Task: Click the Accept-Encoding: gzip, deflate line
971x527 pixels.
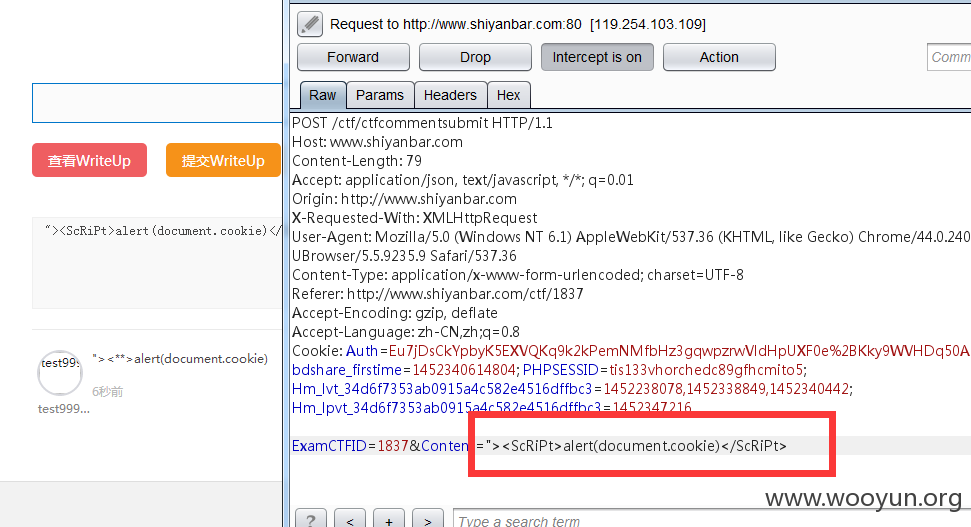Action: (394, 313)
